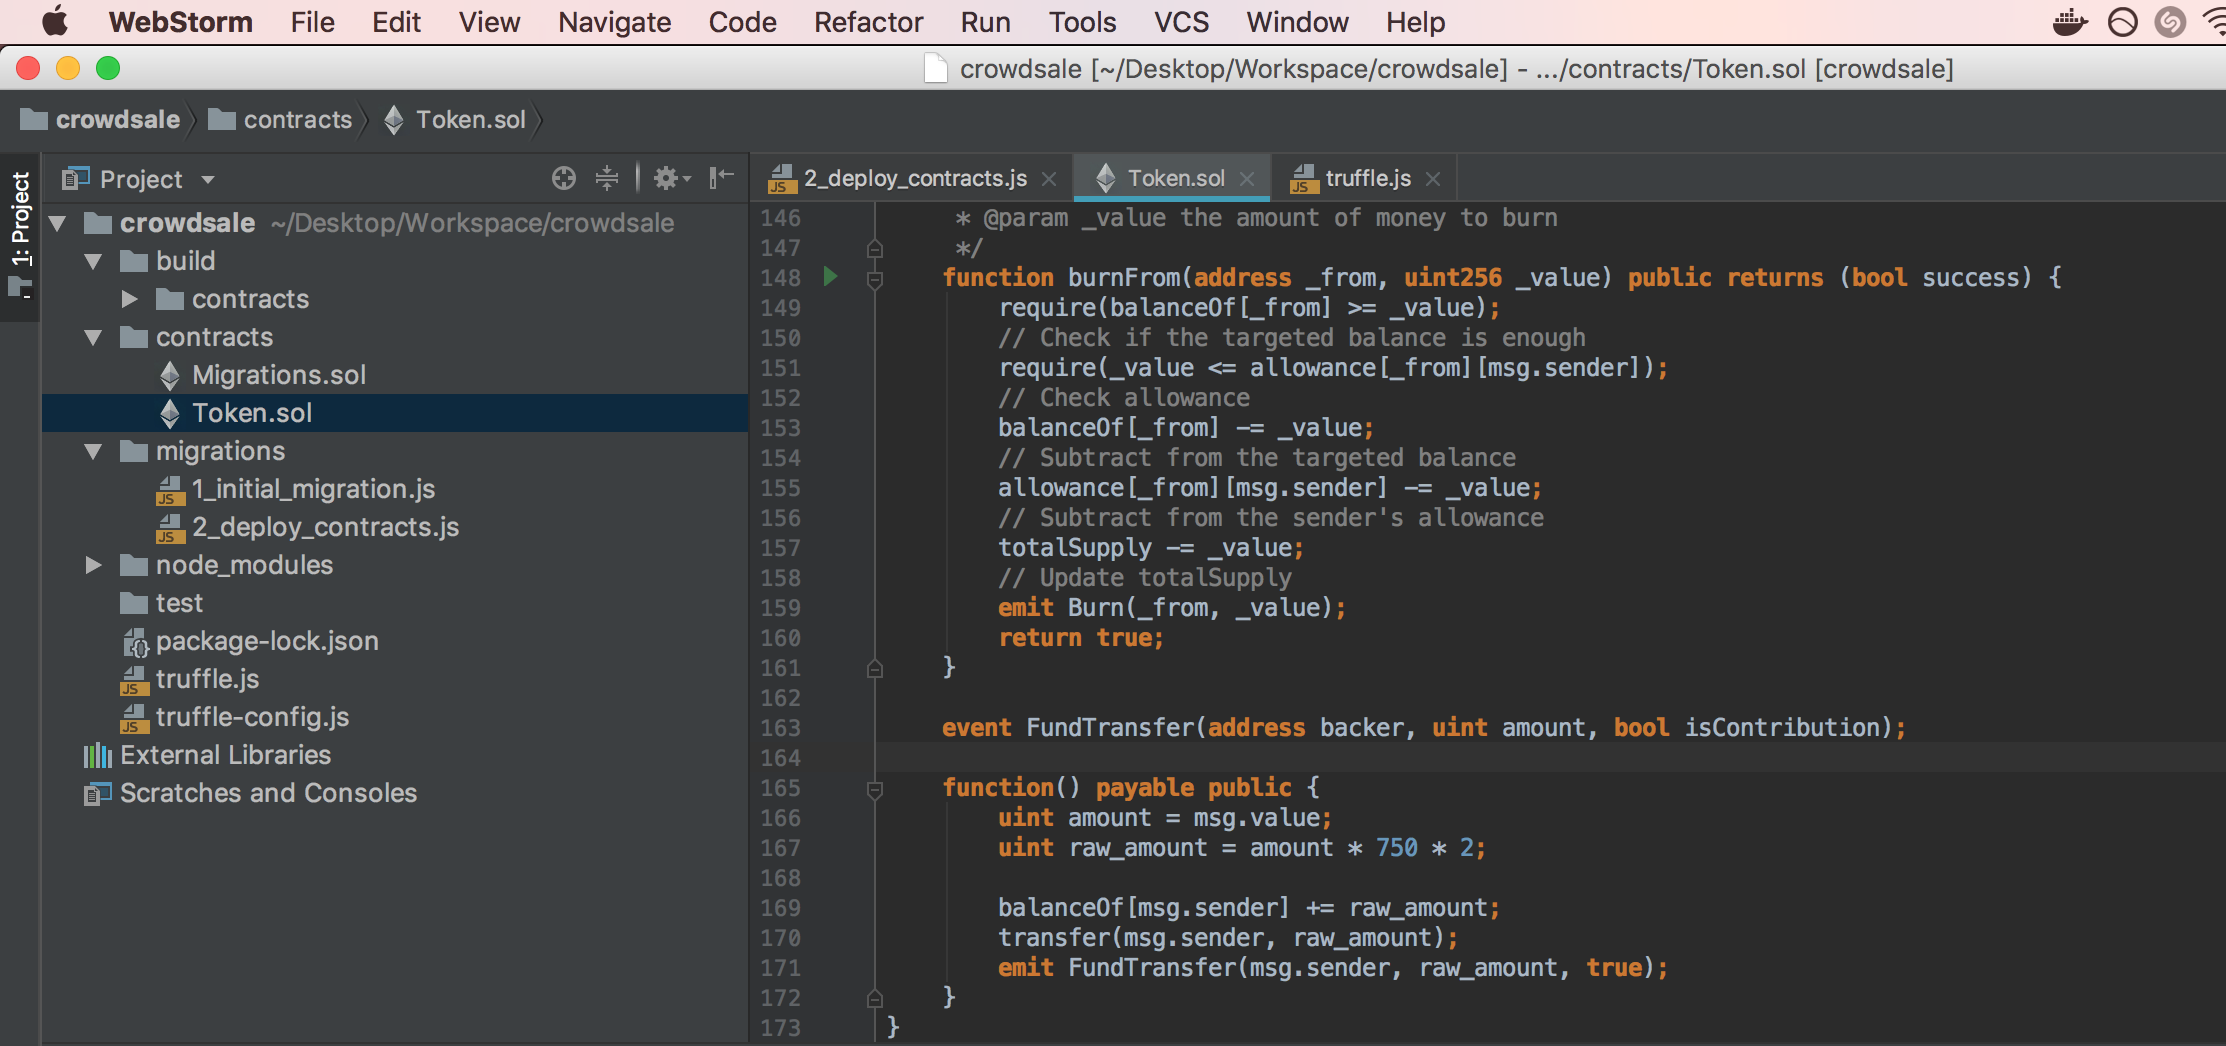
Task: Click the locate/scroll from source target icon
Action: 564,178
